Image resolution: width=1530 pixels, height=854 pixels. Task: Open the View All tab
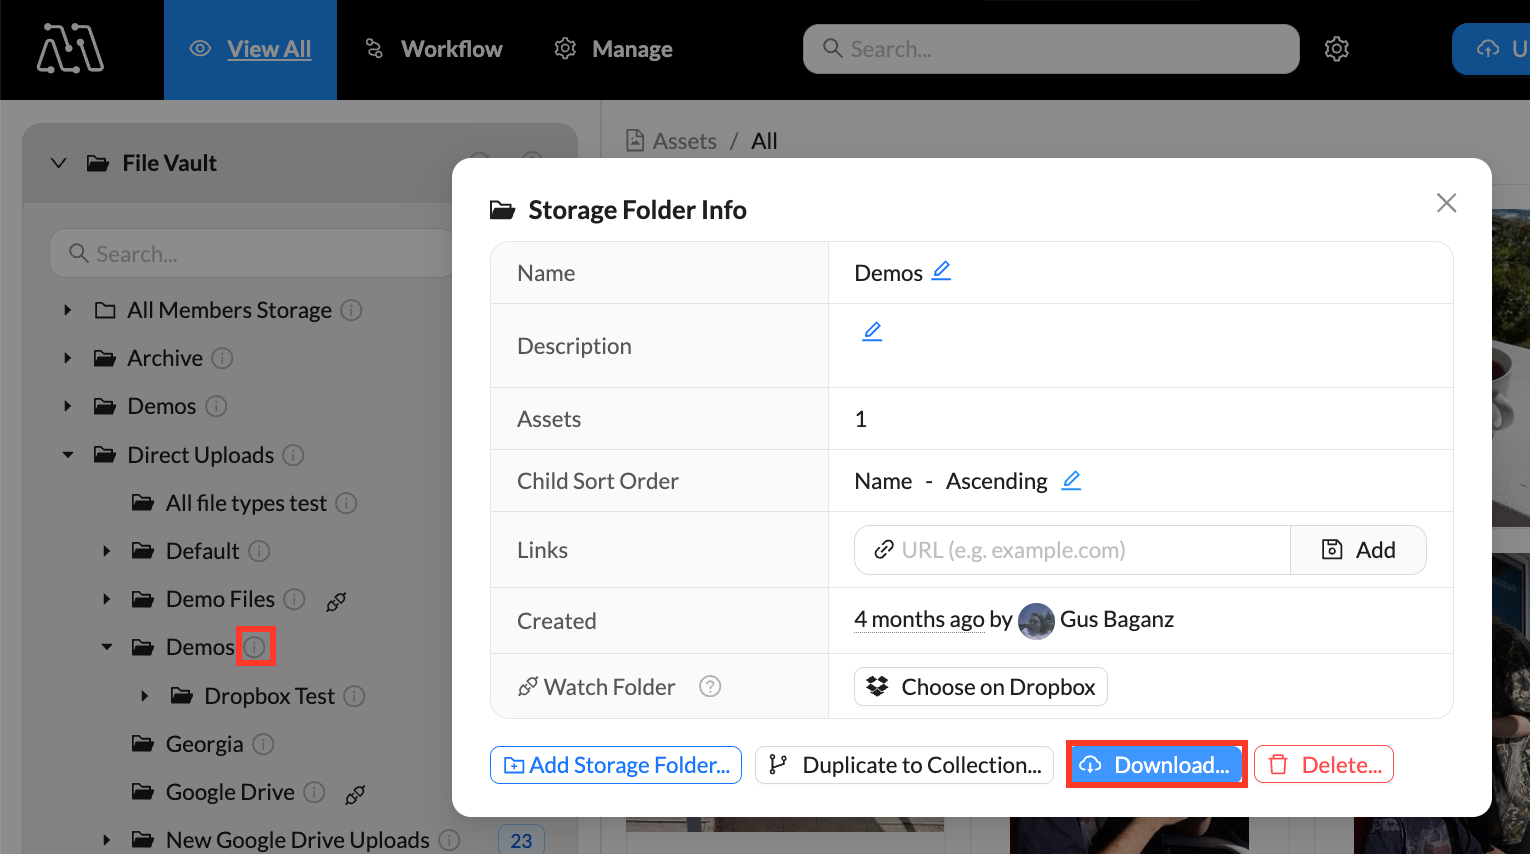click(250, 49)
